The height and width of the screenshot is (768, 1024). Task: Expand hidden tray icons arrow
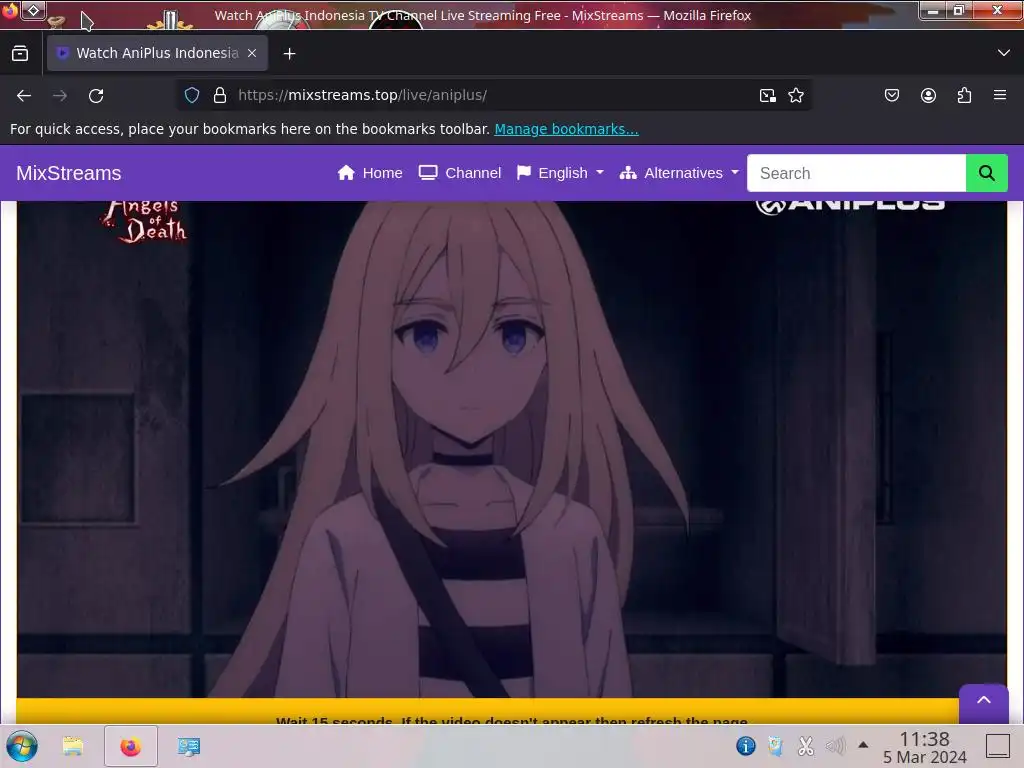[863, 744]
